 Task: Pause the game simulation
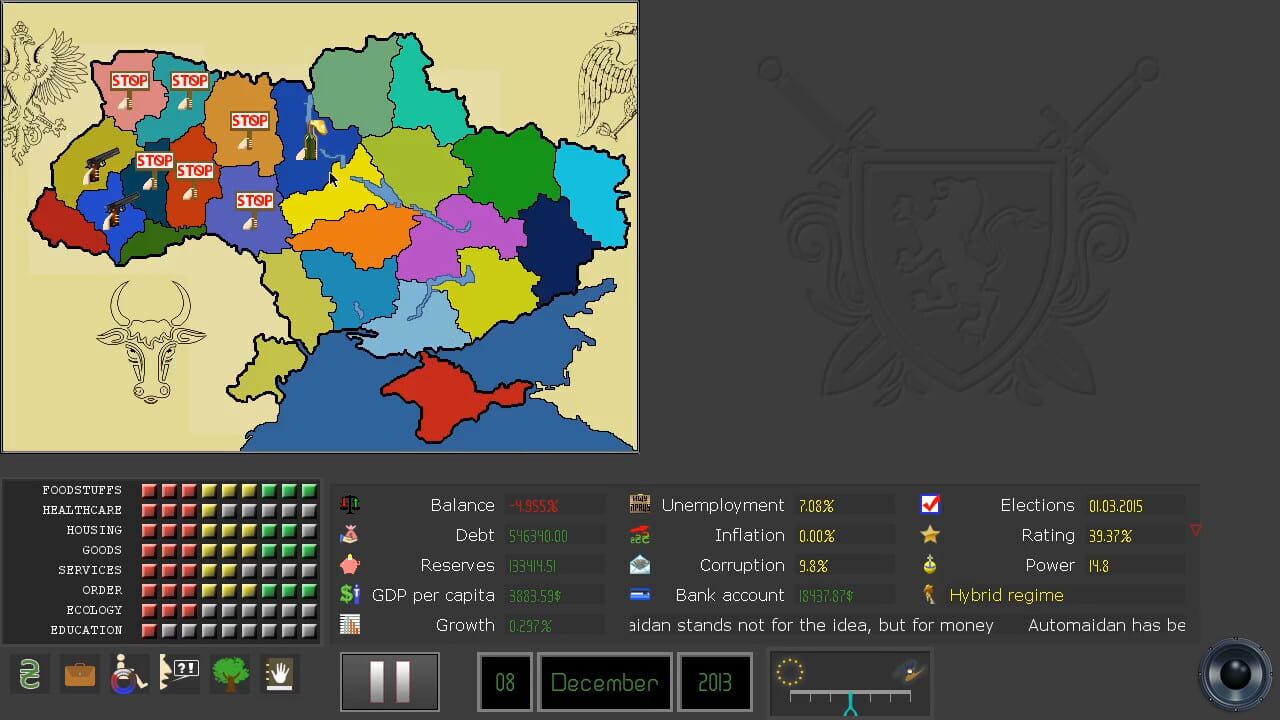coord(390,682)
